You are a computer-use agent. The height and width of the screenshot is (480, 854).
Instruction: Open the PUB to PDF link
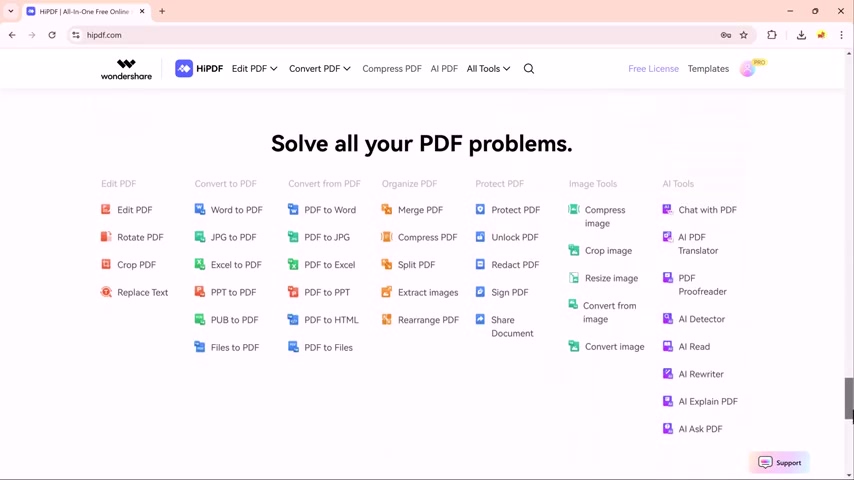pyautogui.click(x=227, y=320)
